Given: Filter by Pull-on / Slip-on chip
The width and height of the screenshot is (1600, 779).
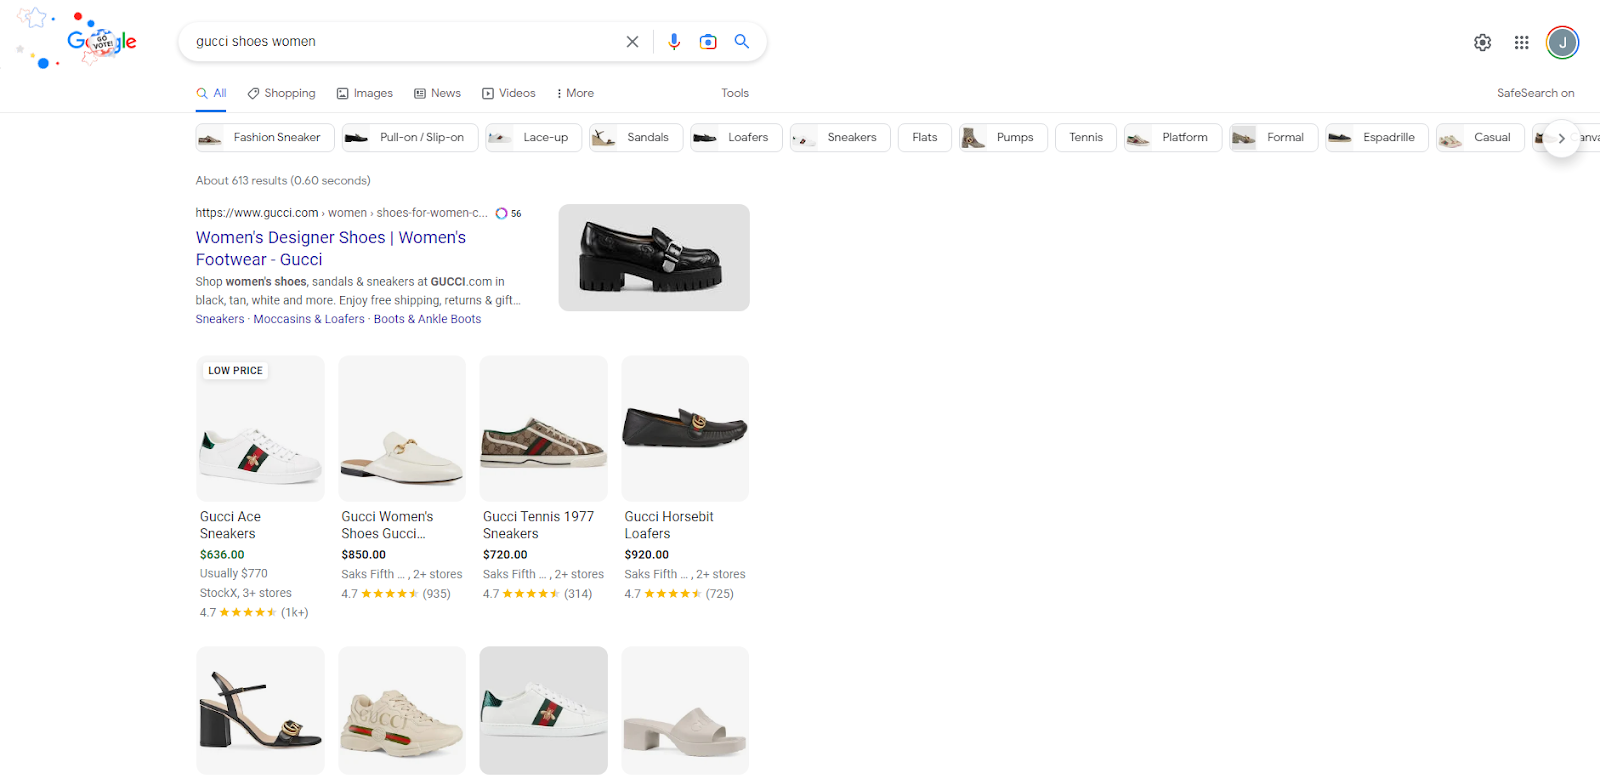Looking at the screenshot, I should pos(410,137).
